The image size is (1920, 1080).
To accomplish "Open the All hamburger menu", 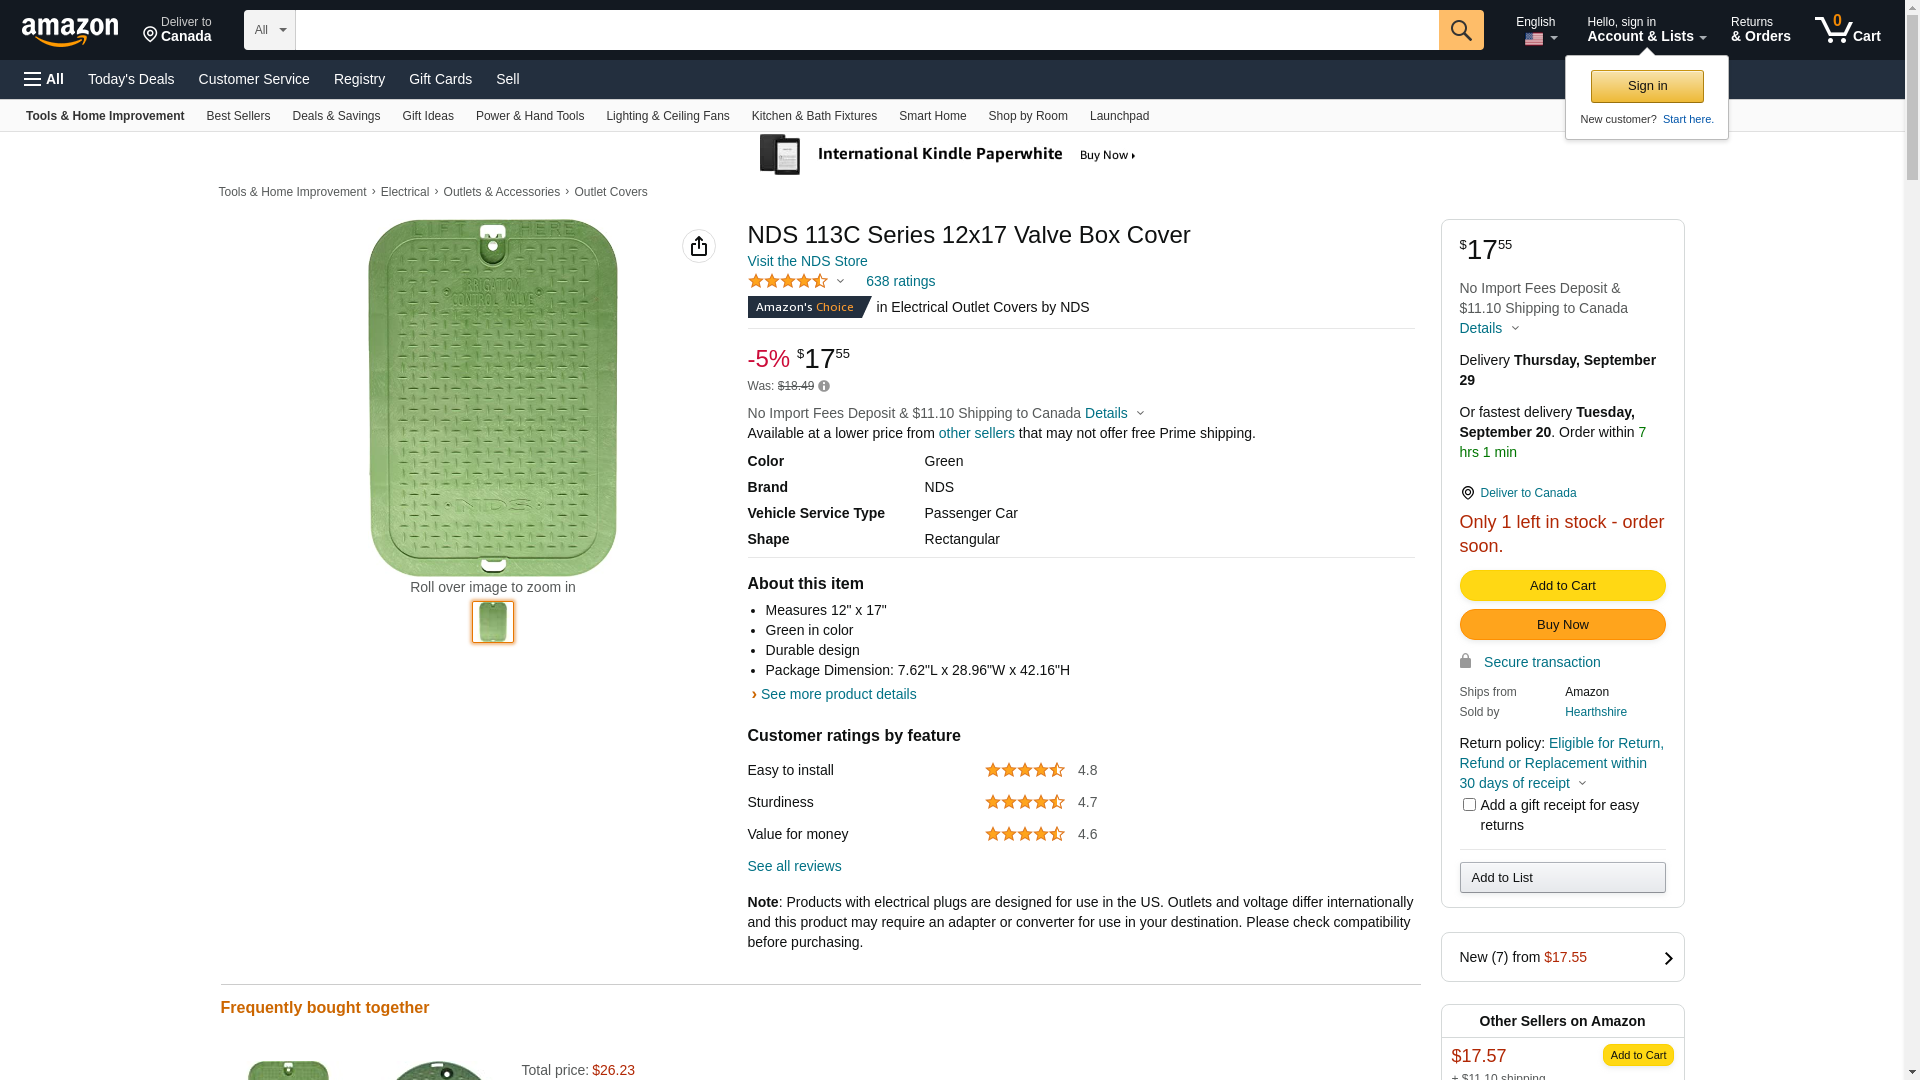I will tap(44, 79).
